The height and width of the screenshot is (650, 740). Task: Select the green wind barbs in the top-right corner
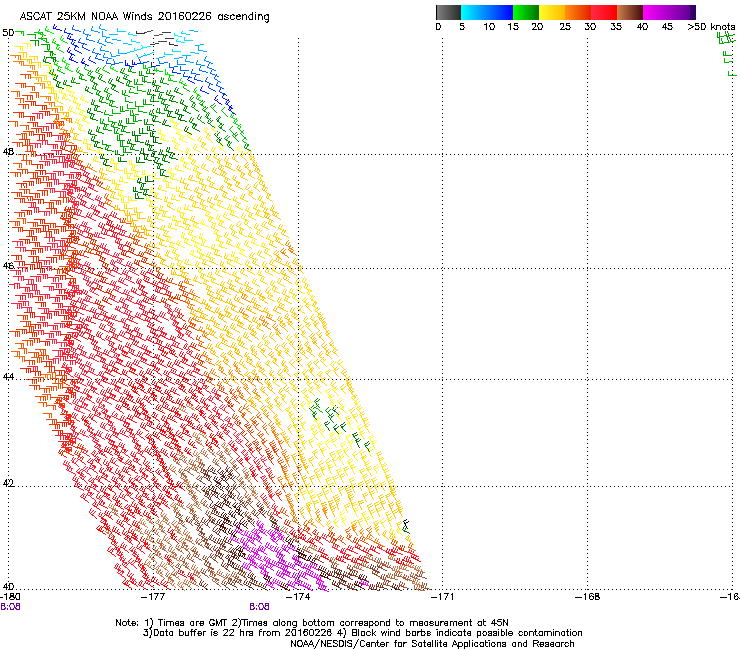point(727,53)
